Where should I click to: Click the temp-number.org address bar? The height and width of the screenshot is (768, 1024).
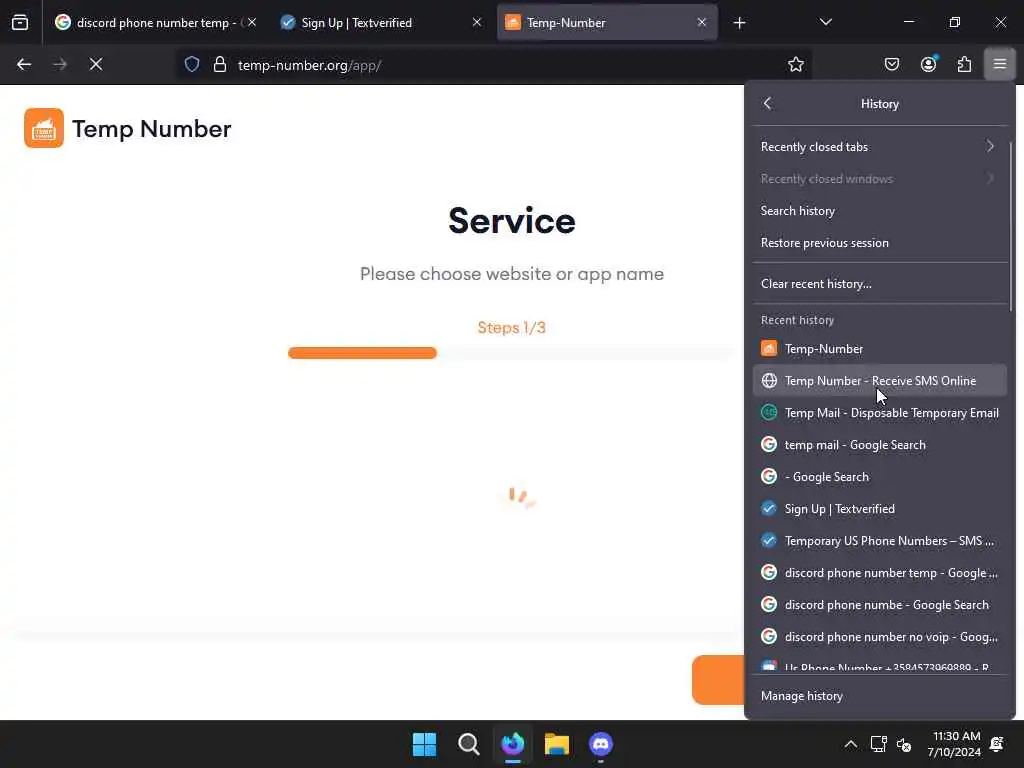point(496,65)
